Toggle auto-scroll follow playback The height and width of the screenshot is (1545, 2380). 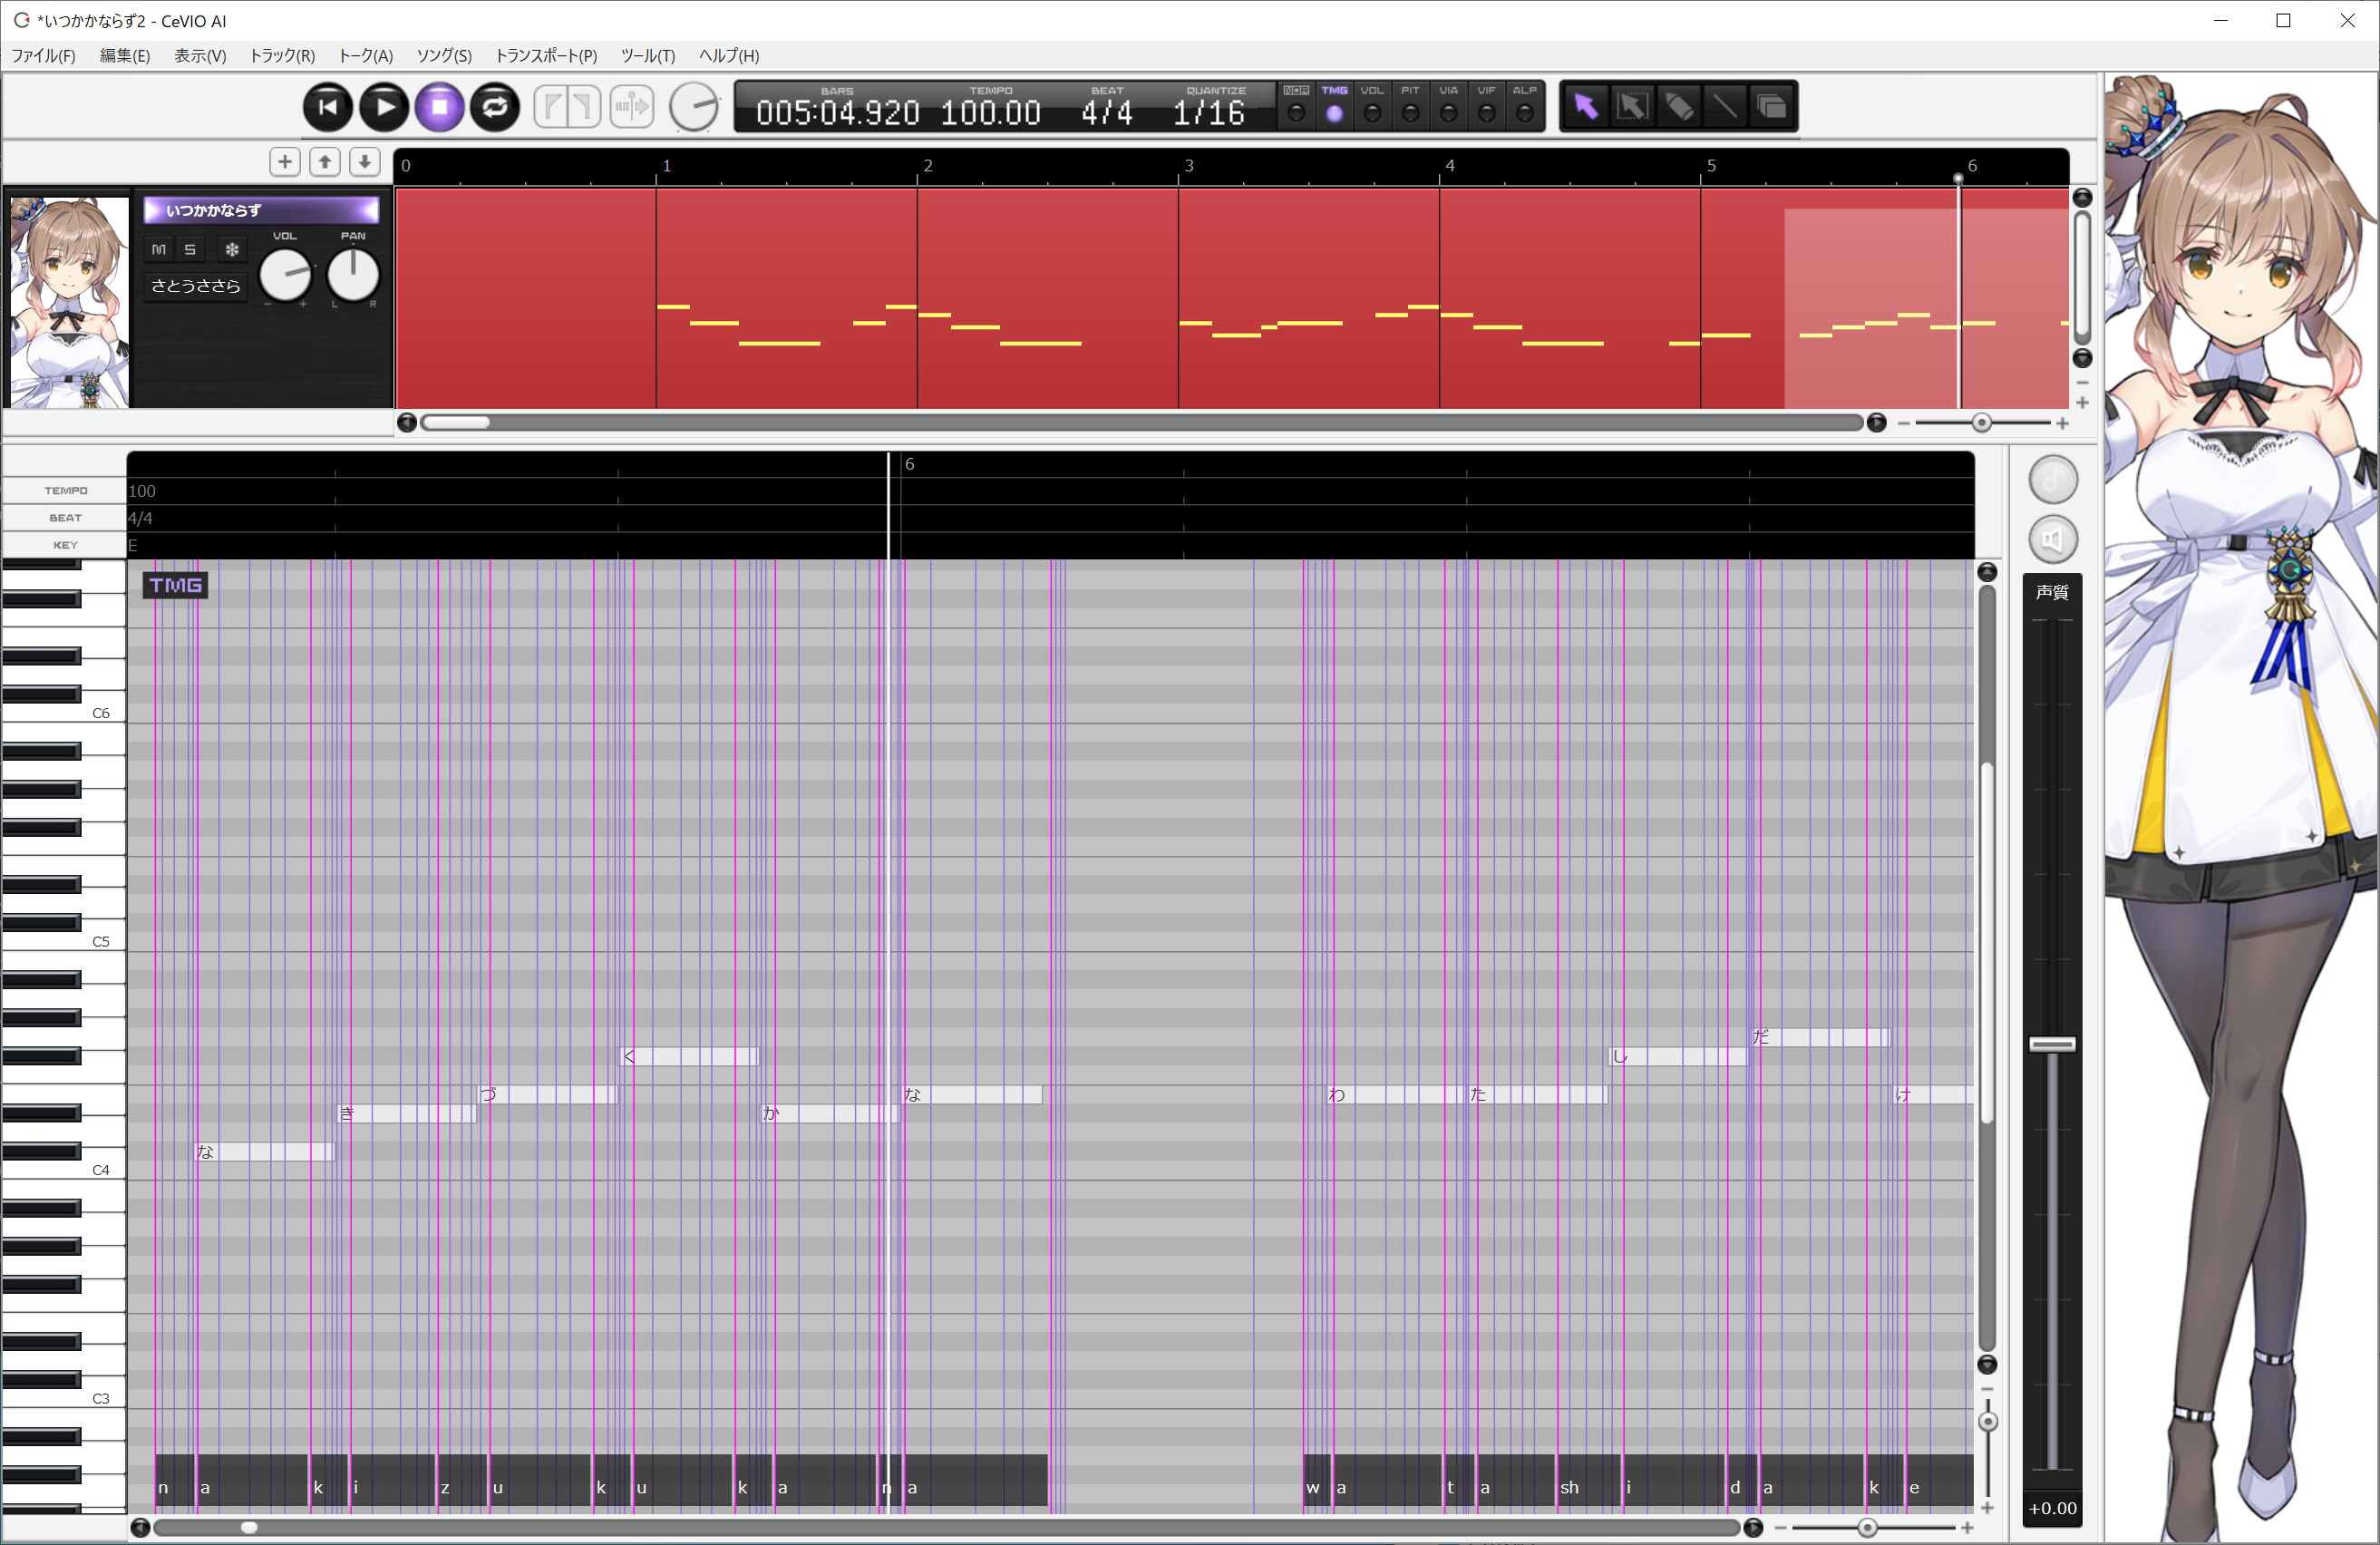632,107
